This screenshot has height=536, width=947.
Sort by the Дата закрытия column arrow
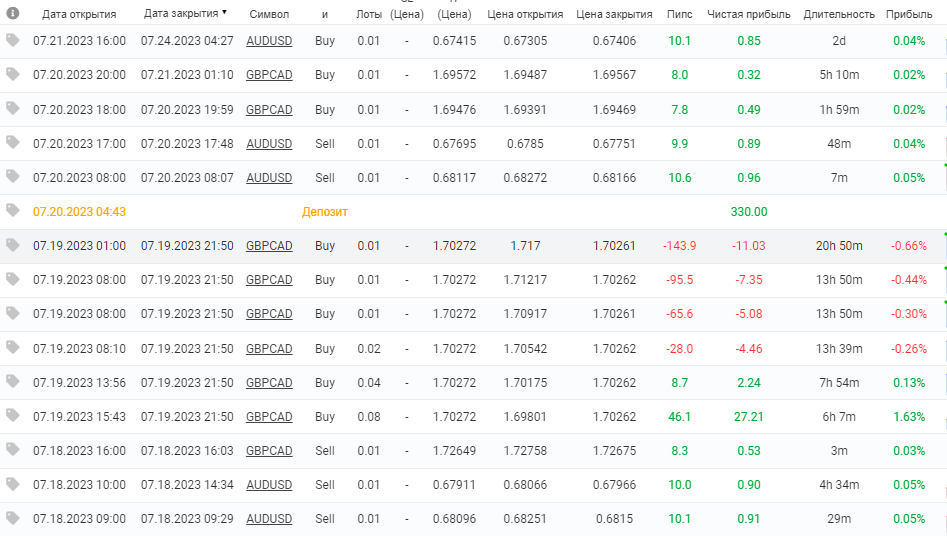click(x=224, y=13)
